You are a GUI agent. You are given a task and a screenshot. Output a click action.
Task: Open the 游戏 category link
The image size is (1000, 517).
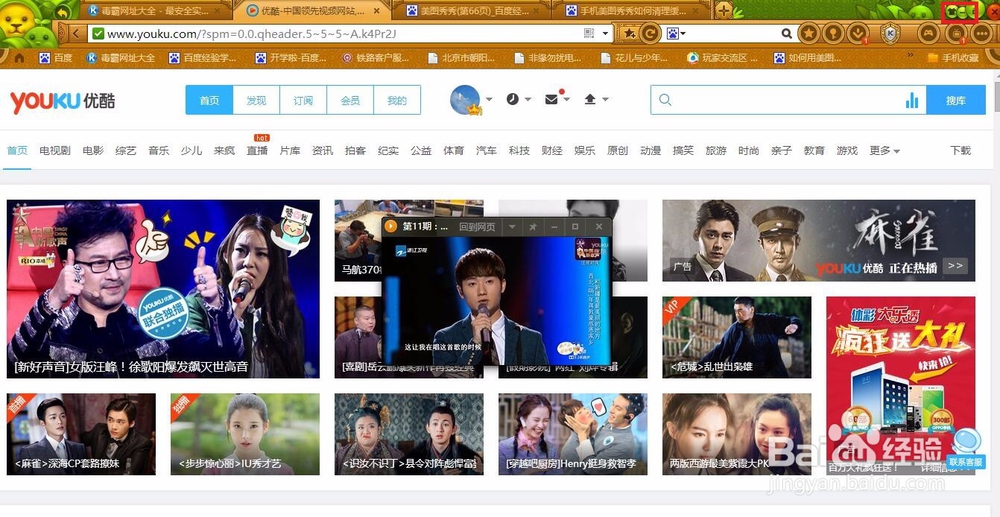click(847, 150)
